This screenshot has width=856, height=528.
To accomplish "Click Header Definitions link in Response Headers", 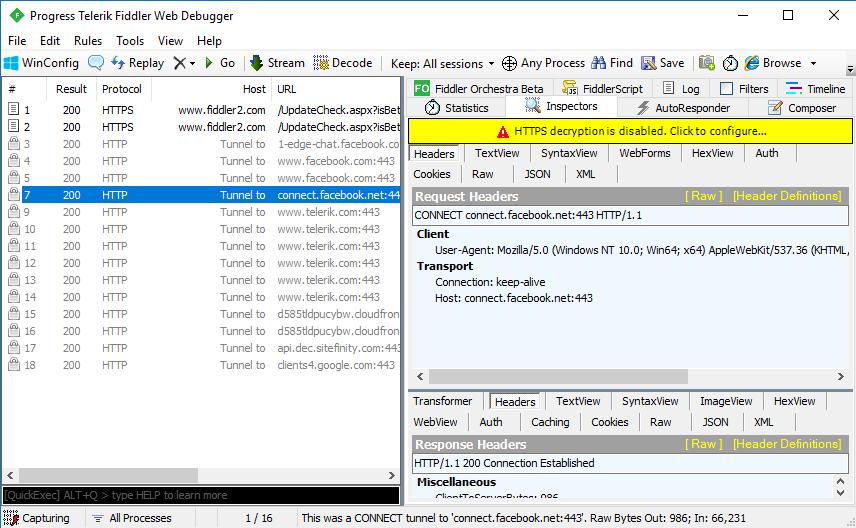I will 787,444.
